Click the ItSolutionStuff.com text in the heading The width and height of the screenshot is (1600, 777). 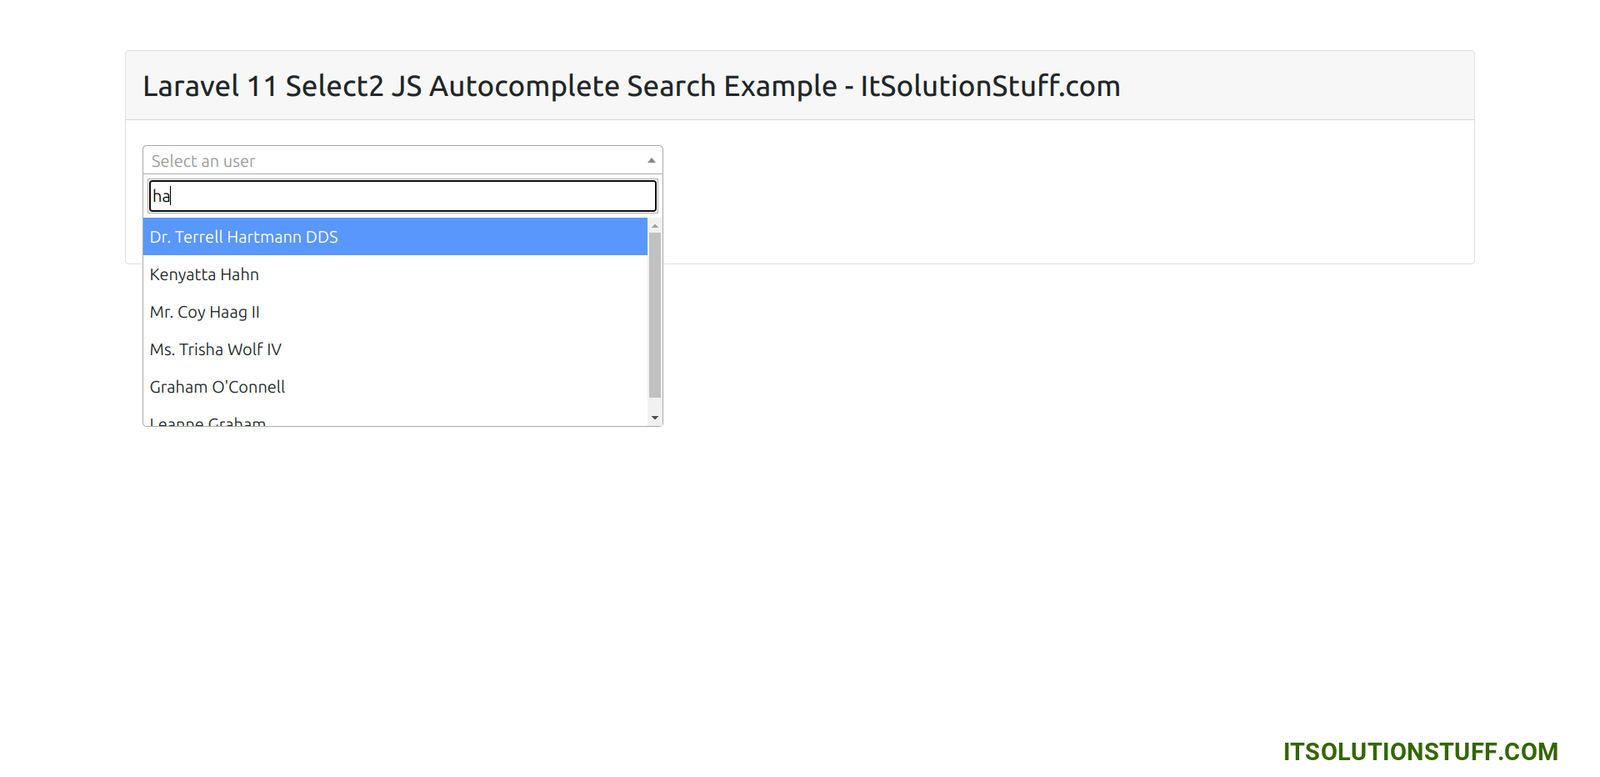990,87
